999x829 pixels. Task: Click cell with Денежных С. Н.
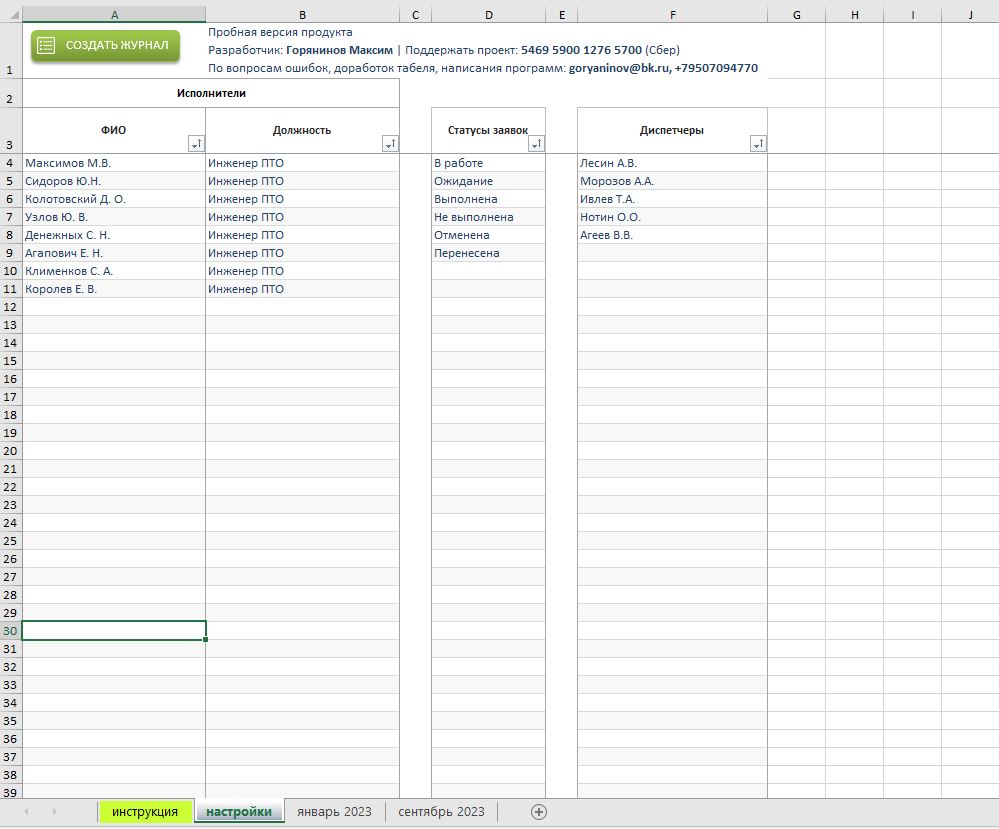114,235
